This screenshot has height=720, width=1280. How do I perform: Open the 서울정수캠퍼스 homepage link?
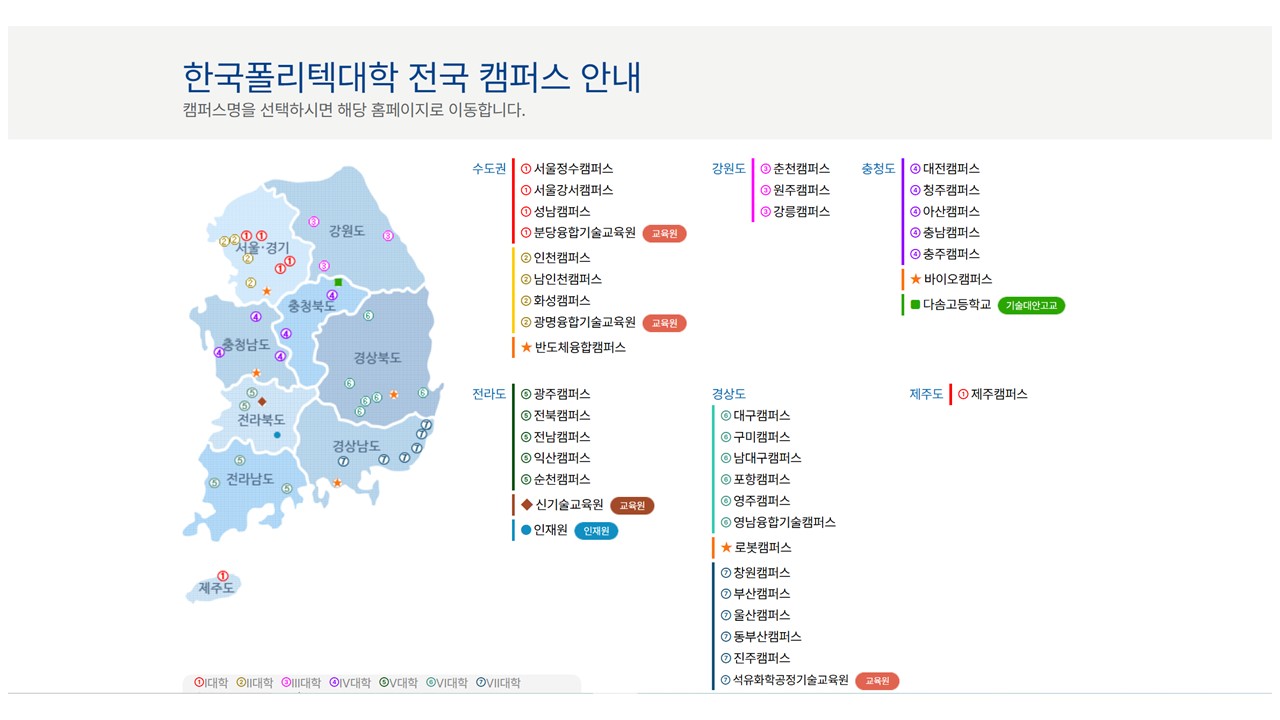point(572,168)
